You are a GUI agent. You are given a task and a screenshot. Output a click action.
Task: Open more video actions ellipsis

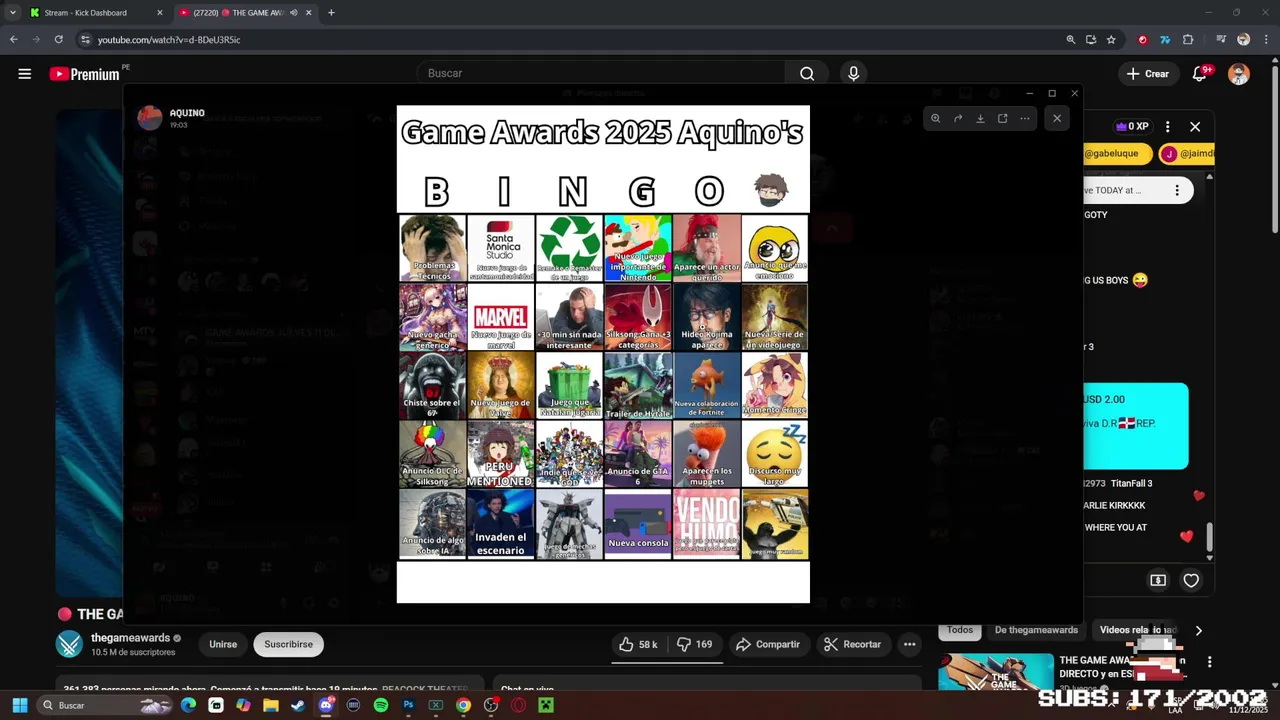pos(909,644)
